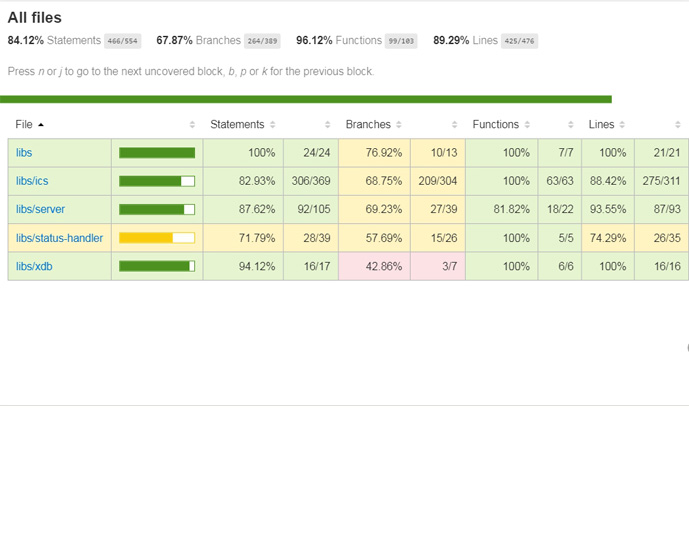The image size is (689, 544).
Task: Click sort icon in the rightmost column header
Action: 677,125
